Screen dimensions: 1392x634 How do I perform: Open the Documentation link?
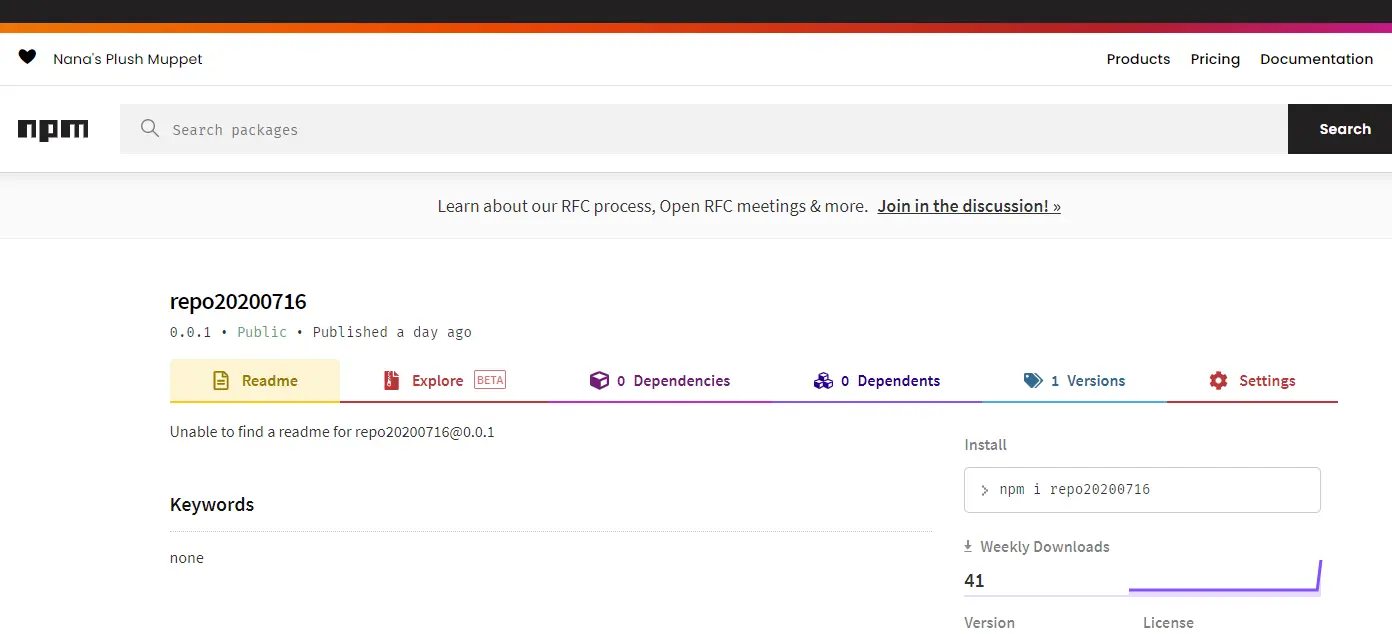pos(1316,59)
